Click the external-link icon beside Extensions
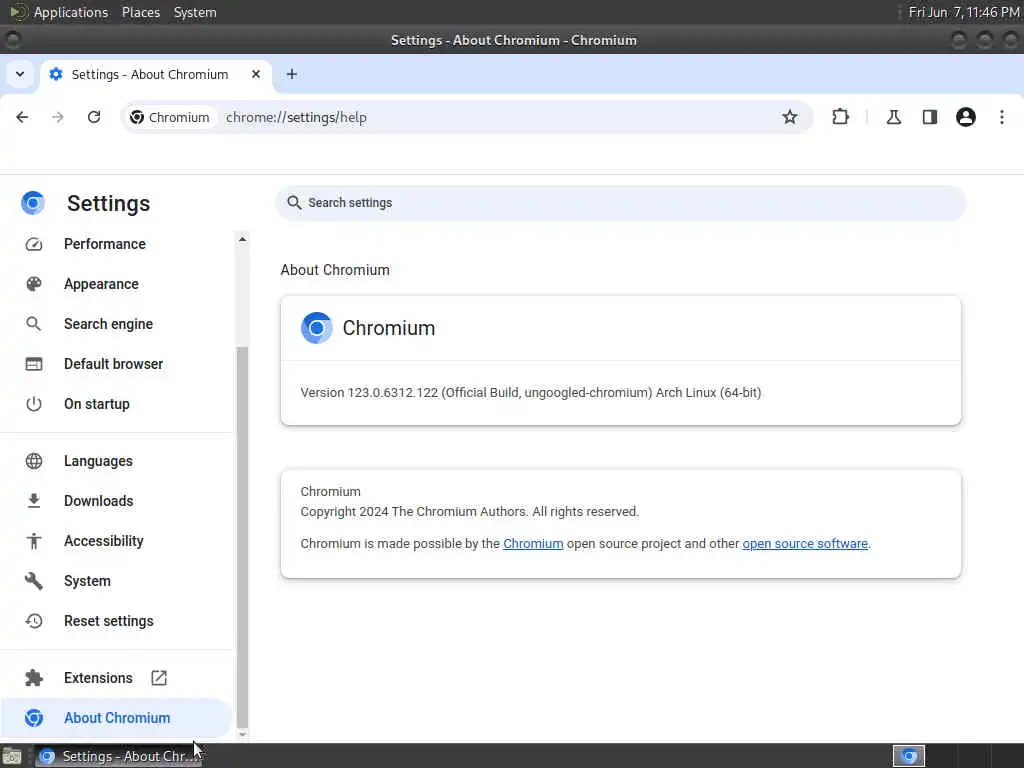The height and width of the screenshot is (768, 1024). (159, 678)
